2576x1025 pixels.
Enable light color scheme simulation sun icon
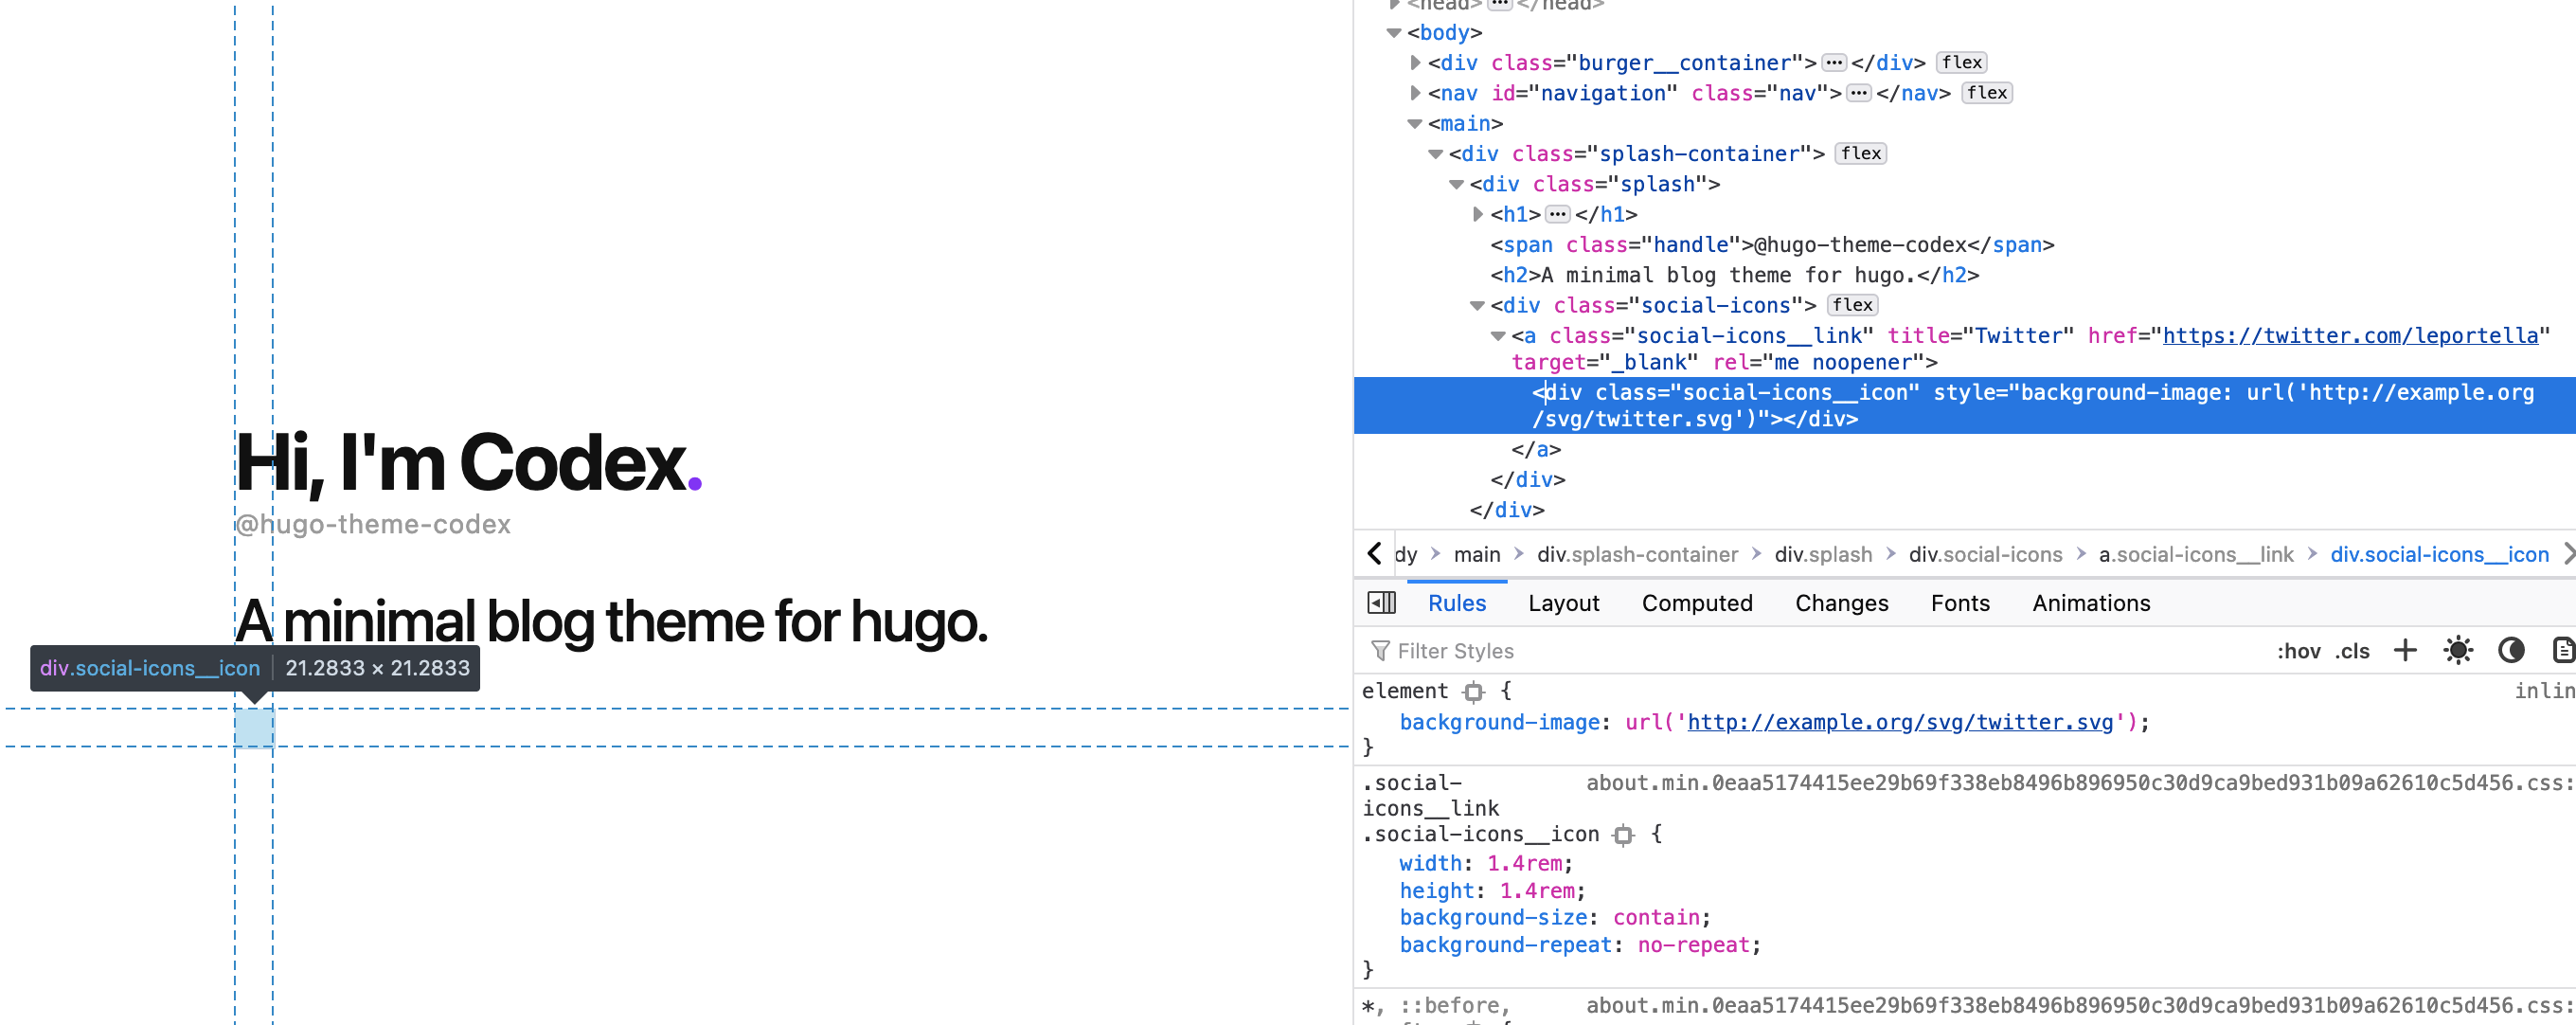point(2459,650)
